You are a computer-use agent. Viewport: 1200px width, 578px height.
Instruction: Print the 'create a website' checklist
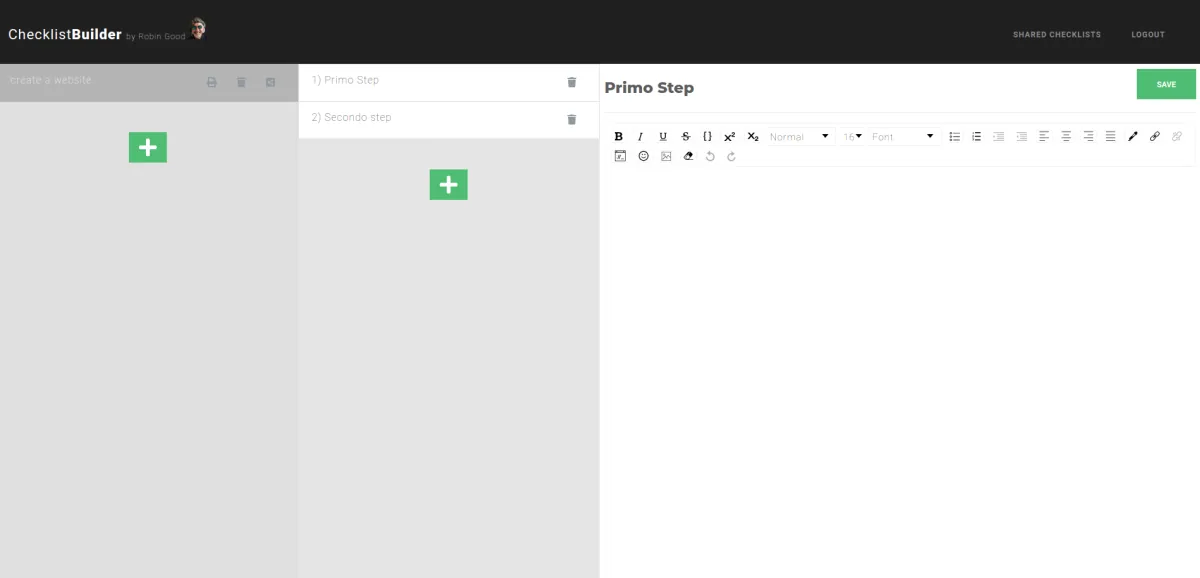[x=212, y=82]
